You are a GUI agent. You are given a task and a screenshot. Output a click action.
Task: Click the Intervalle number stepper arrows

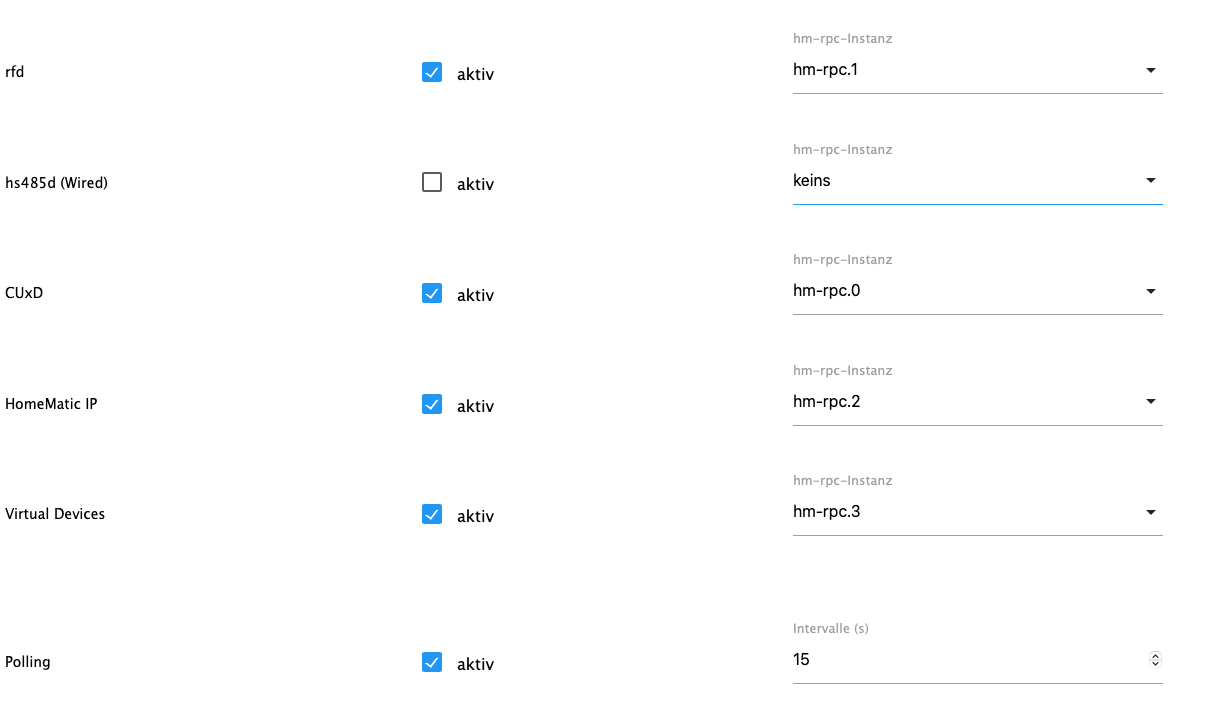point(1155,660)
